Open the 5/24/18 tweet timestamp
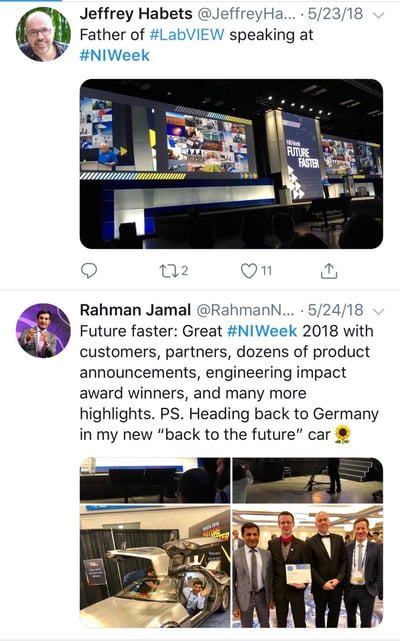This screenshot has height=641, width=400. tap(335, 310)
